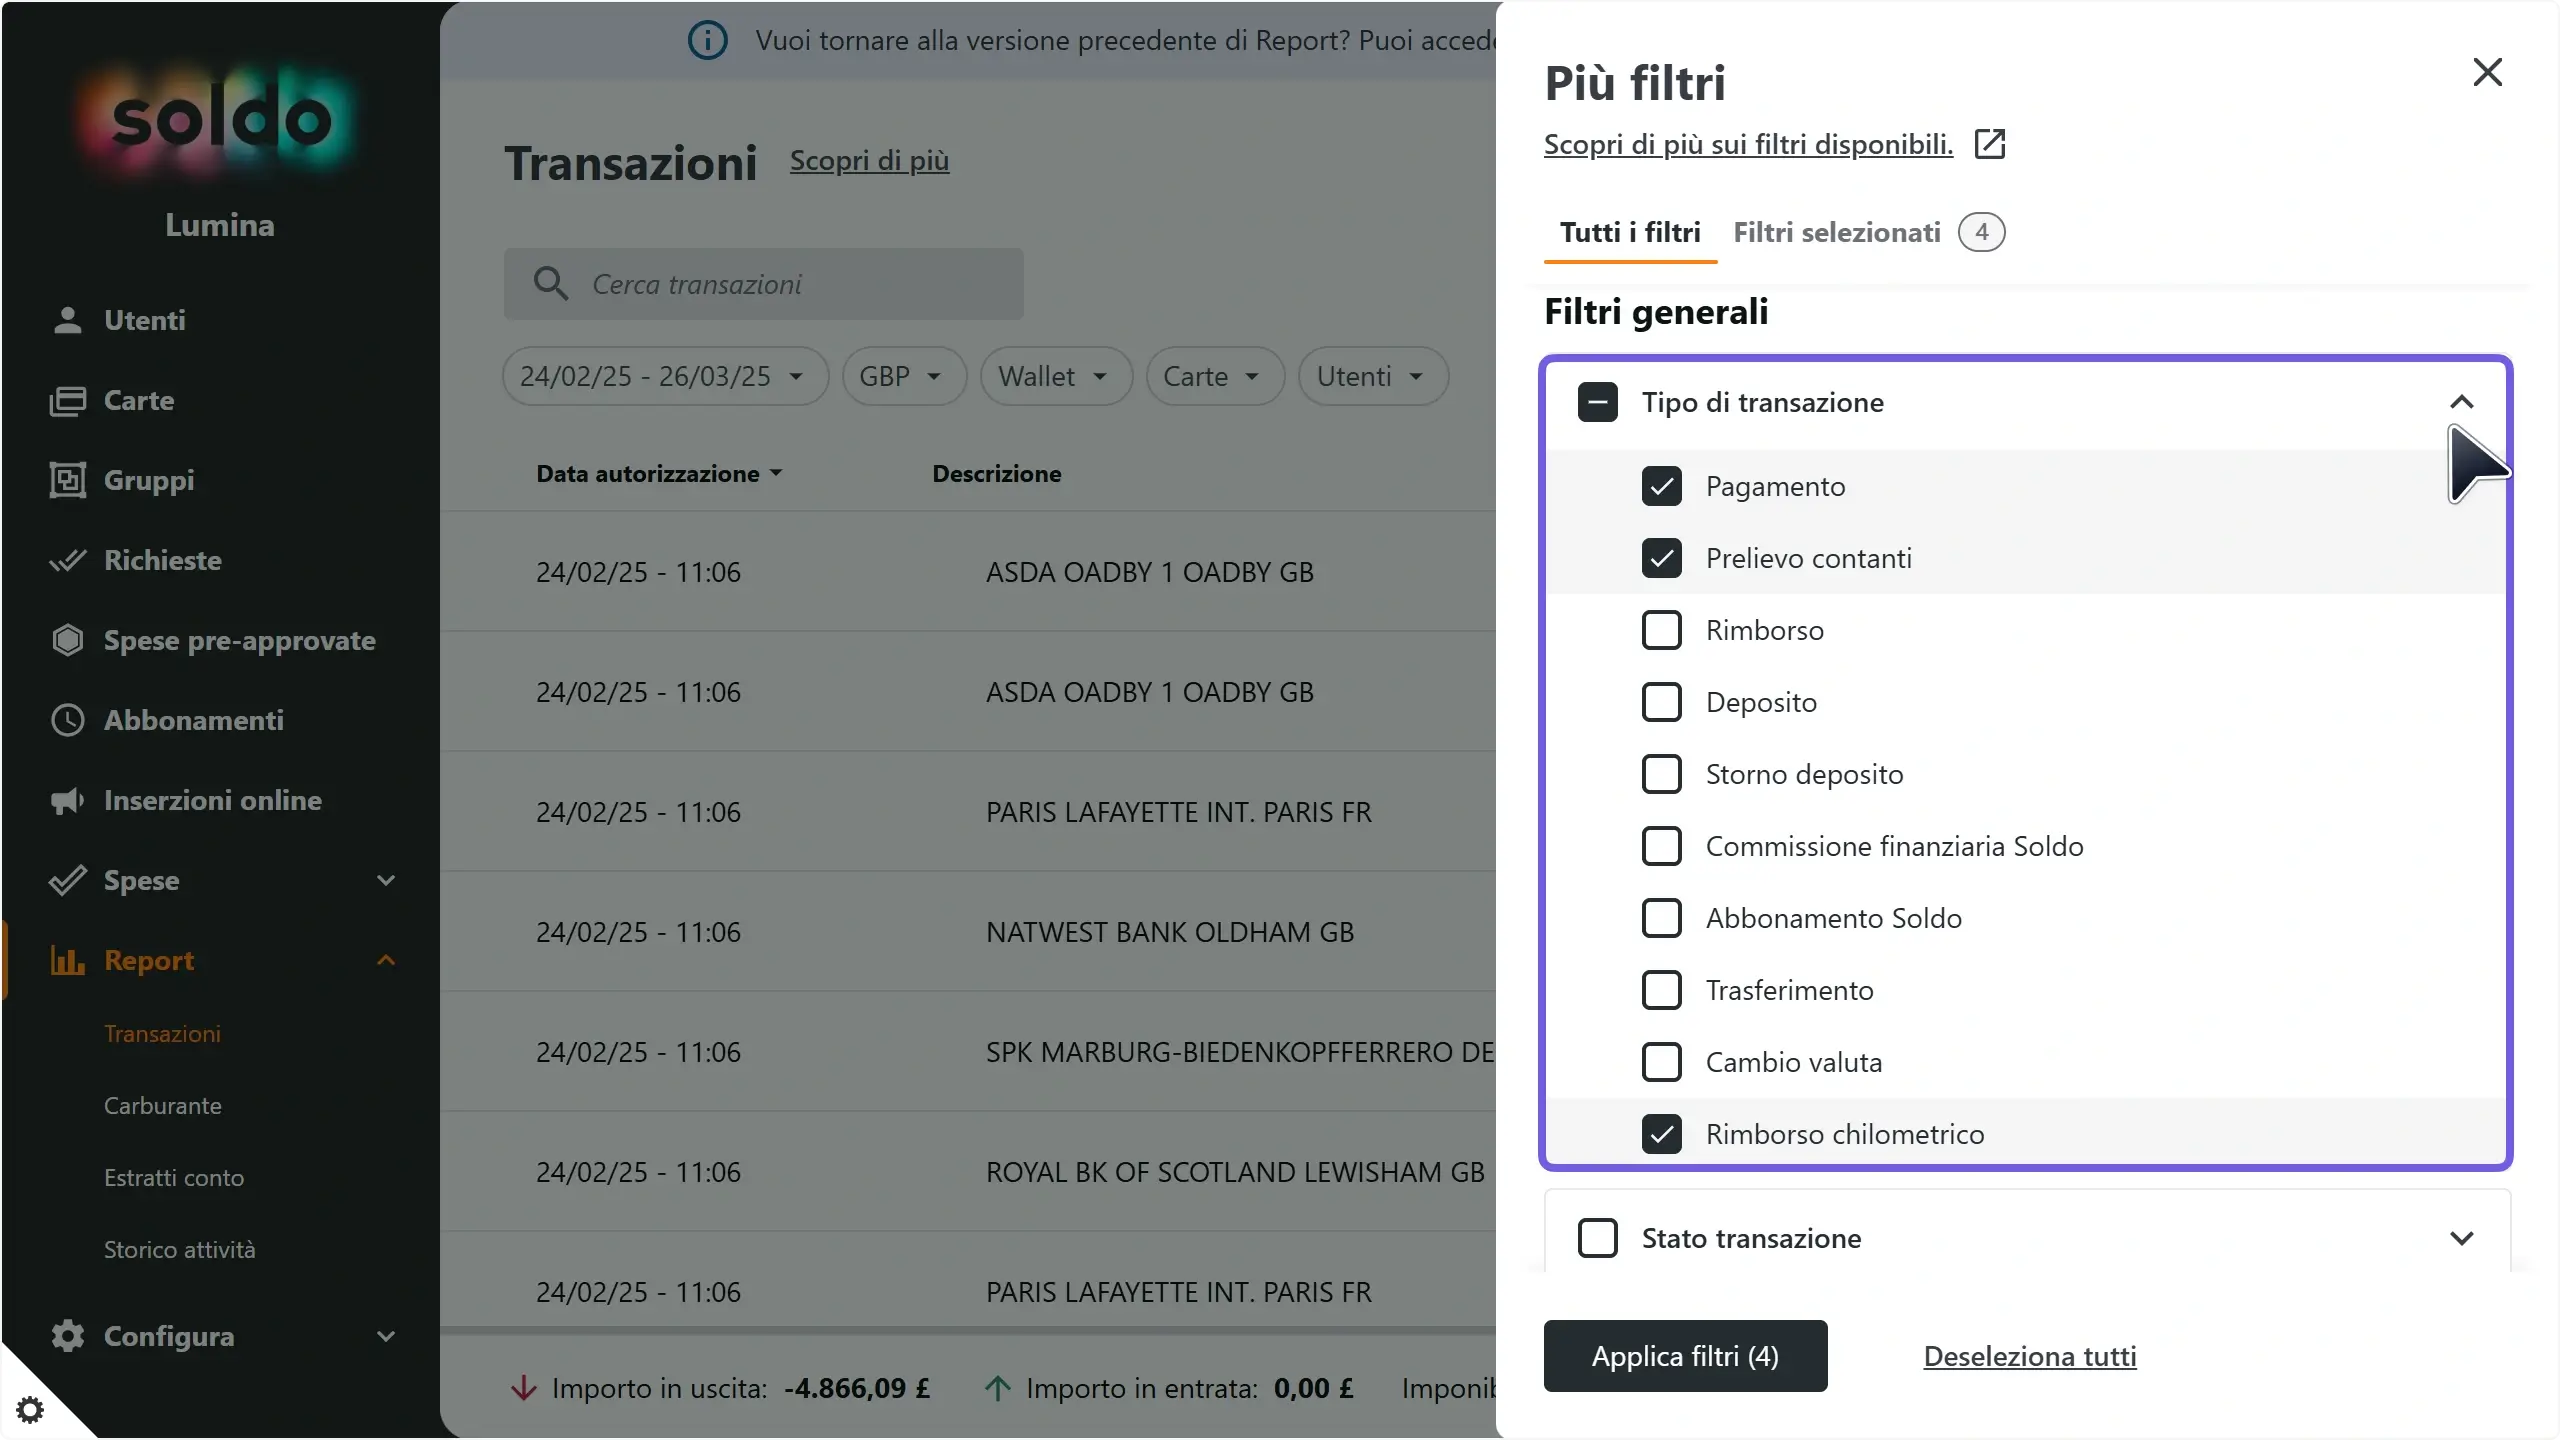This screenshot has height=1440, width=2560.
Task: Check the Stato transazione checkbox
Action: click(1597, 1238)
